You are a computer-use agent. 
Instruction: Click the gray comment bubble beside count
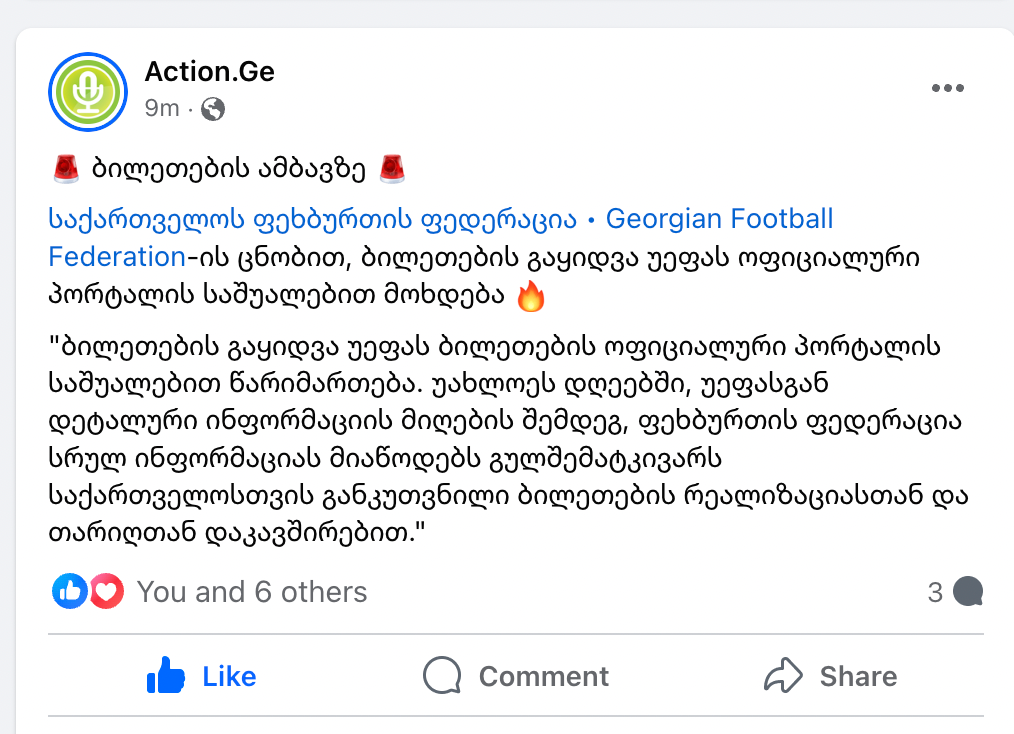[967, 592]
